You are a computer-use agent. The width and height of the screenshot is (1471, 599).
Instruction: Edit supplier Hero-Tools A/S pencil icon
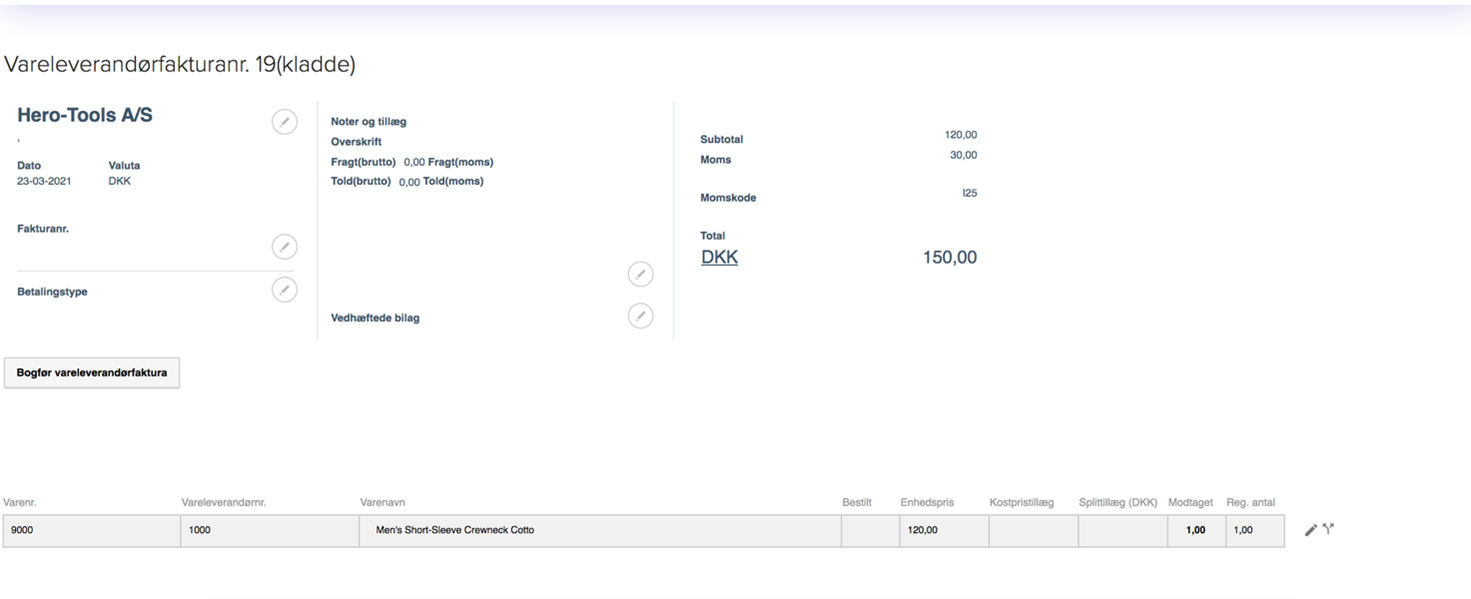(284, 122)
